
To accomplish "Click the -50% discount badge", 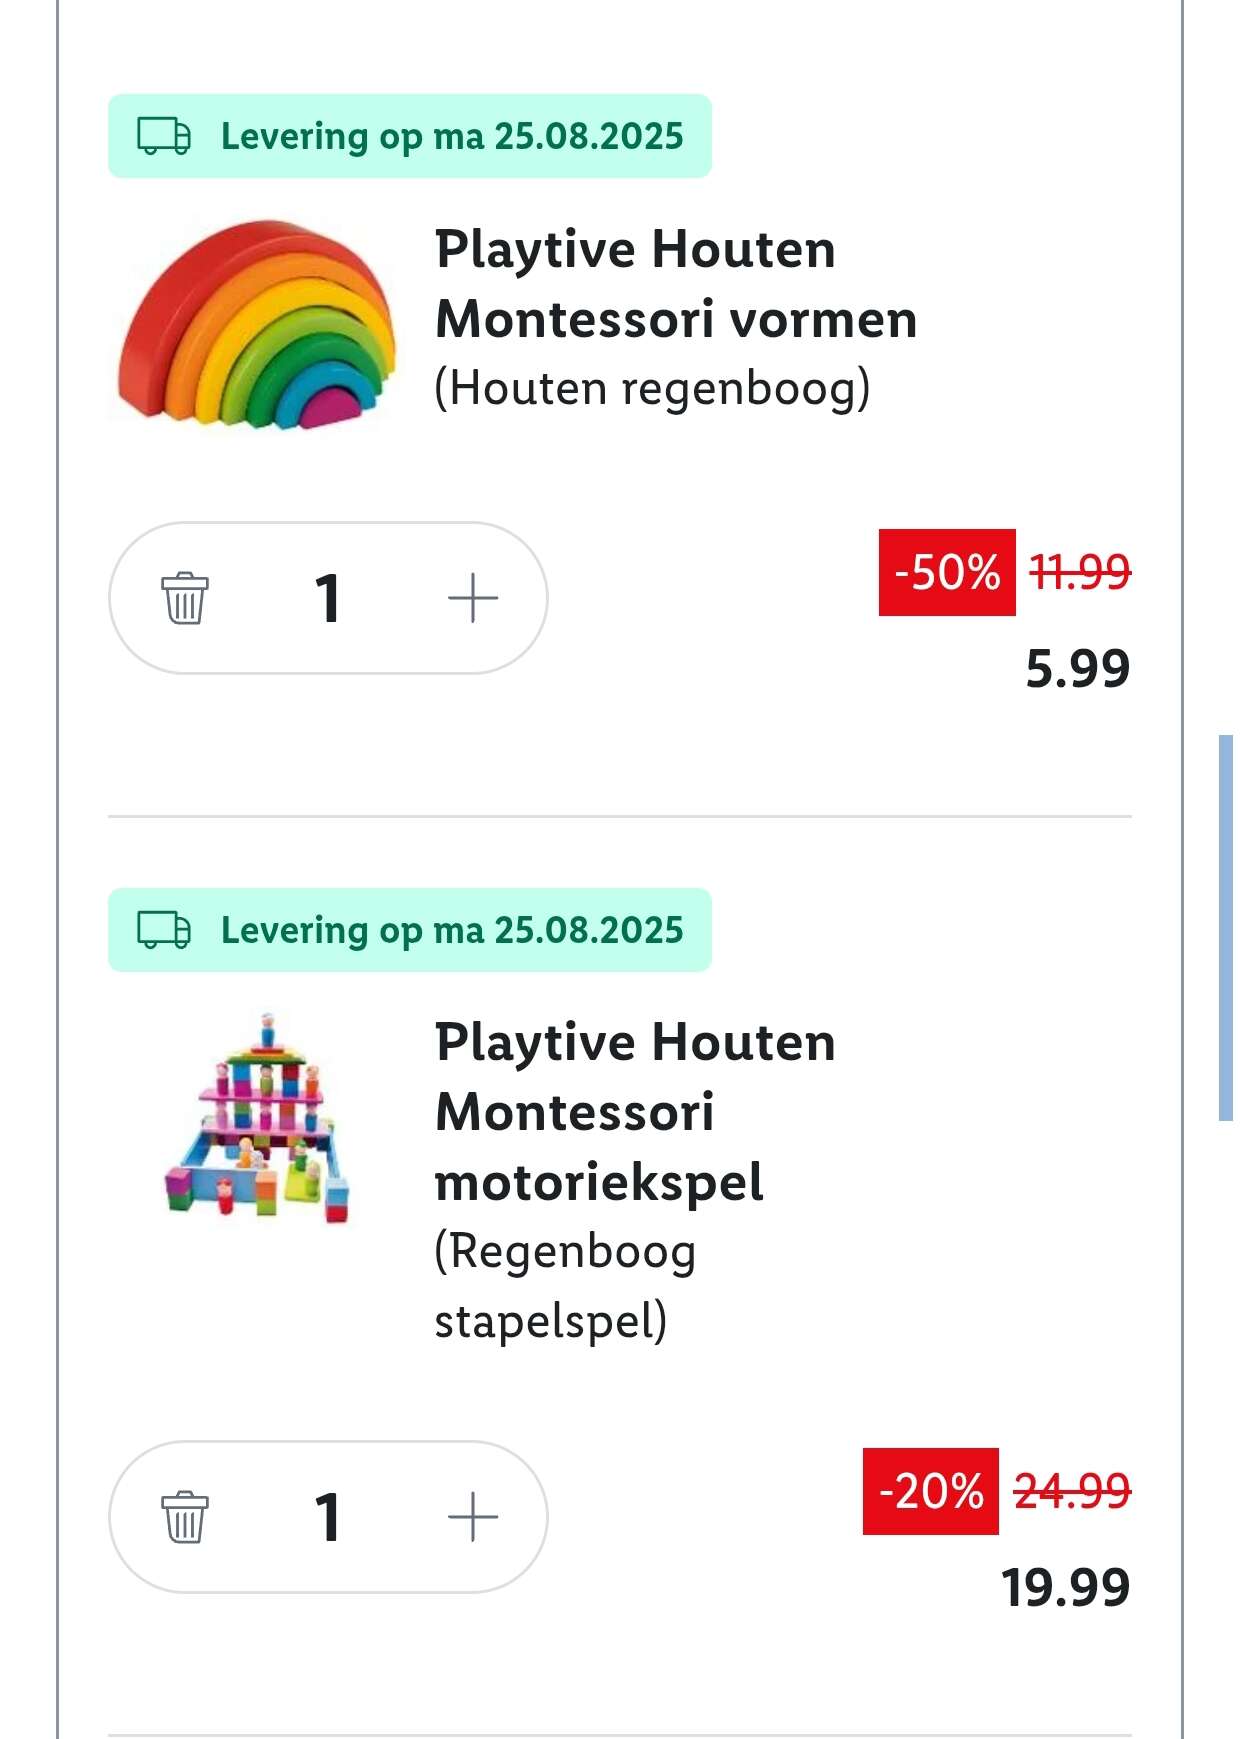I will (946, 572).
